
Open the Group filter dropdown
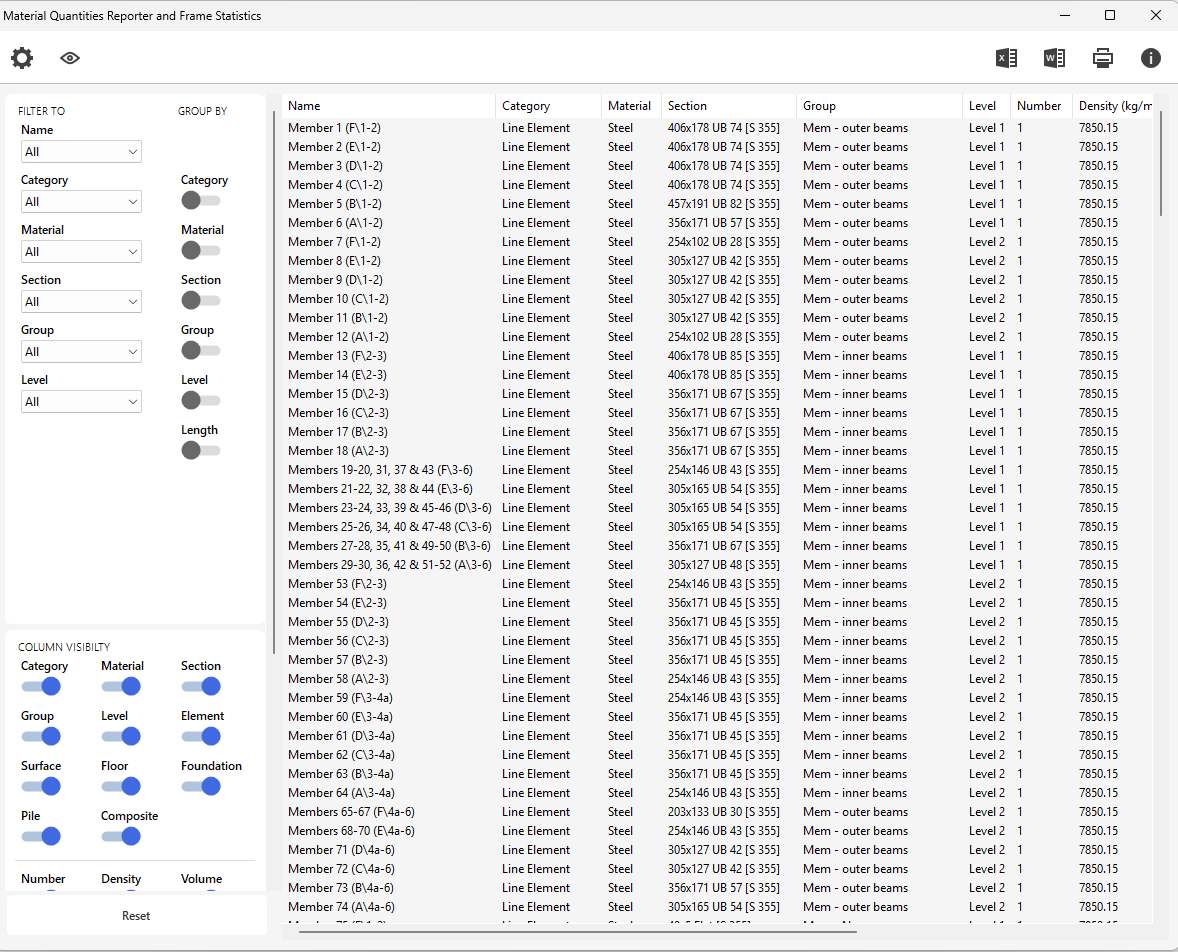tap(81, 352)
